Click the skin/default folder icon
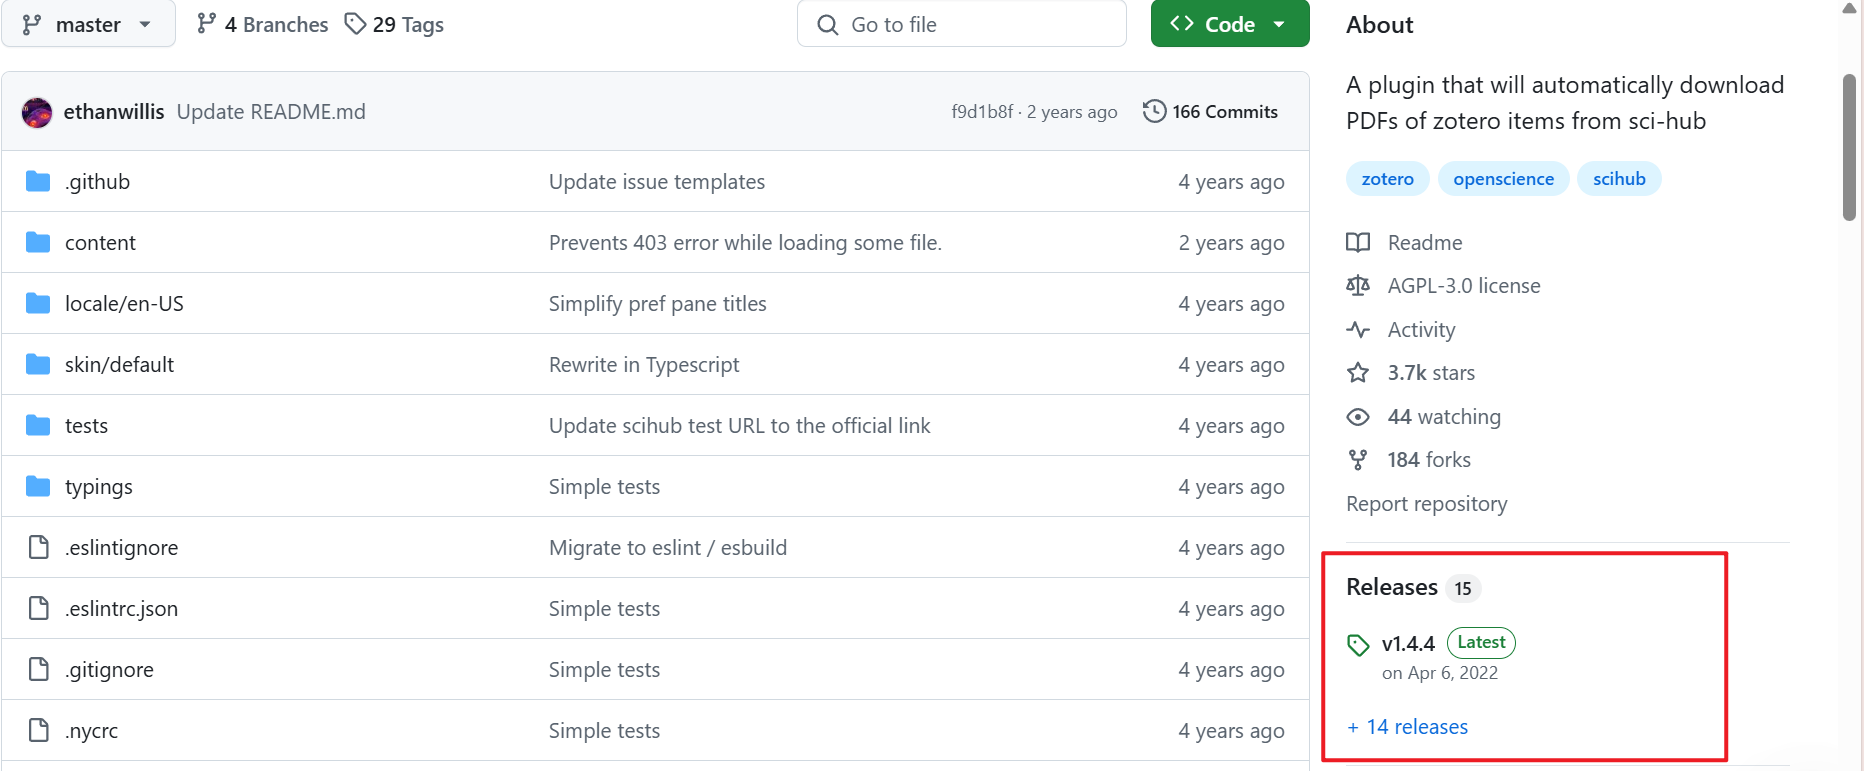The image size is (1864, 771). (38, 364)
